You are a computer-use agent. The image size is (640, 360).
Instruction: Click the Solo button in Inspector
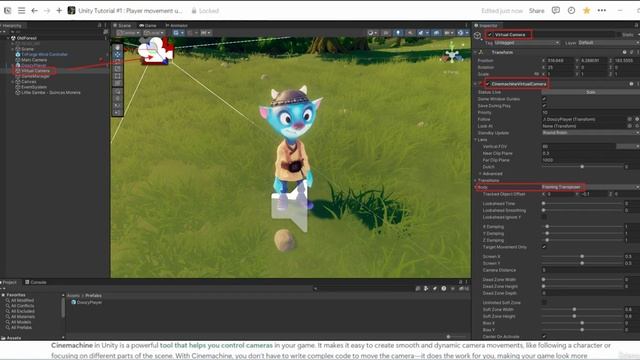tap(590, 92)
